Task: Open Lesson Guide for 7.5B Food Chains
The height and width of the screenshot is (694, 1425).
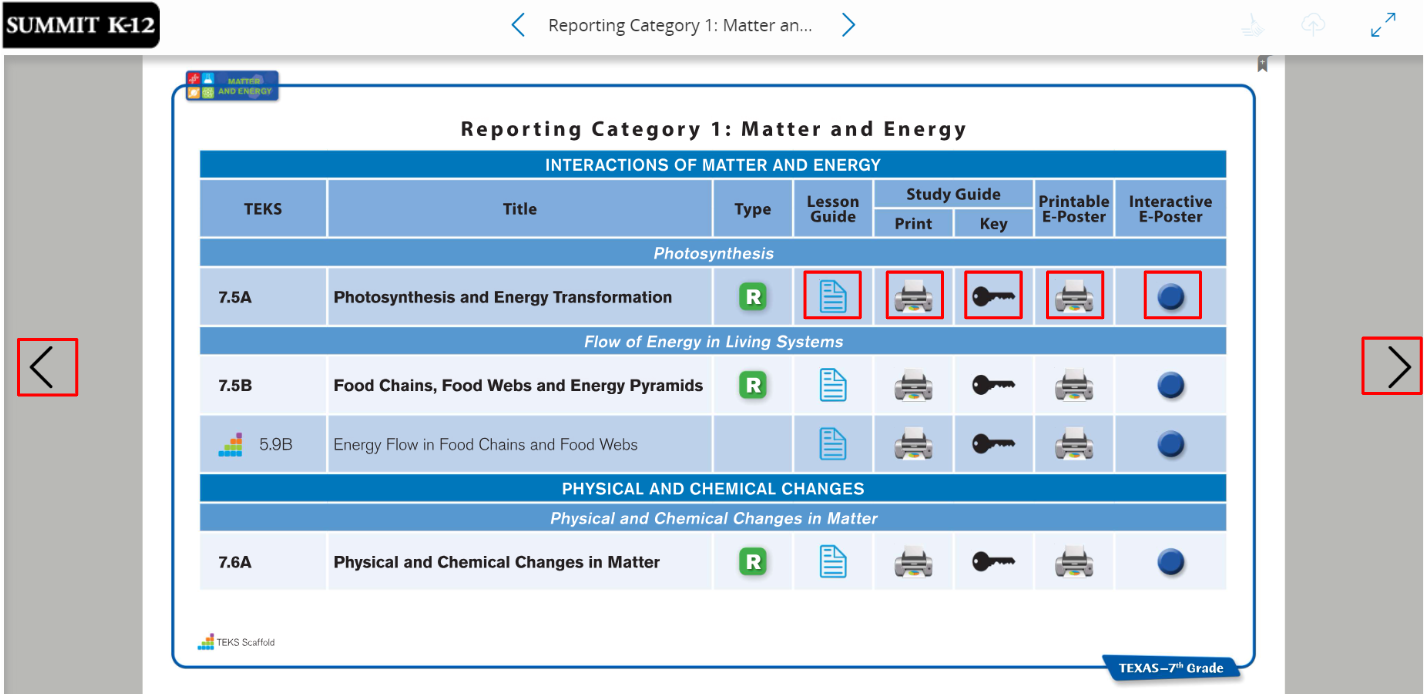Action: [832, 385]
